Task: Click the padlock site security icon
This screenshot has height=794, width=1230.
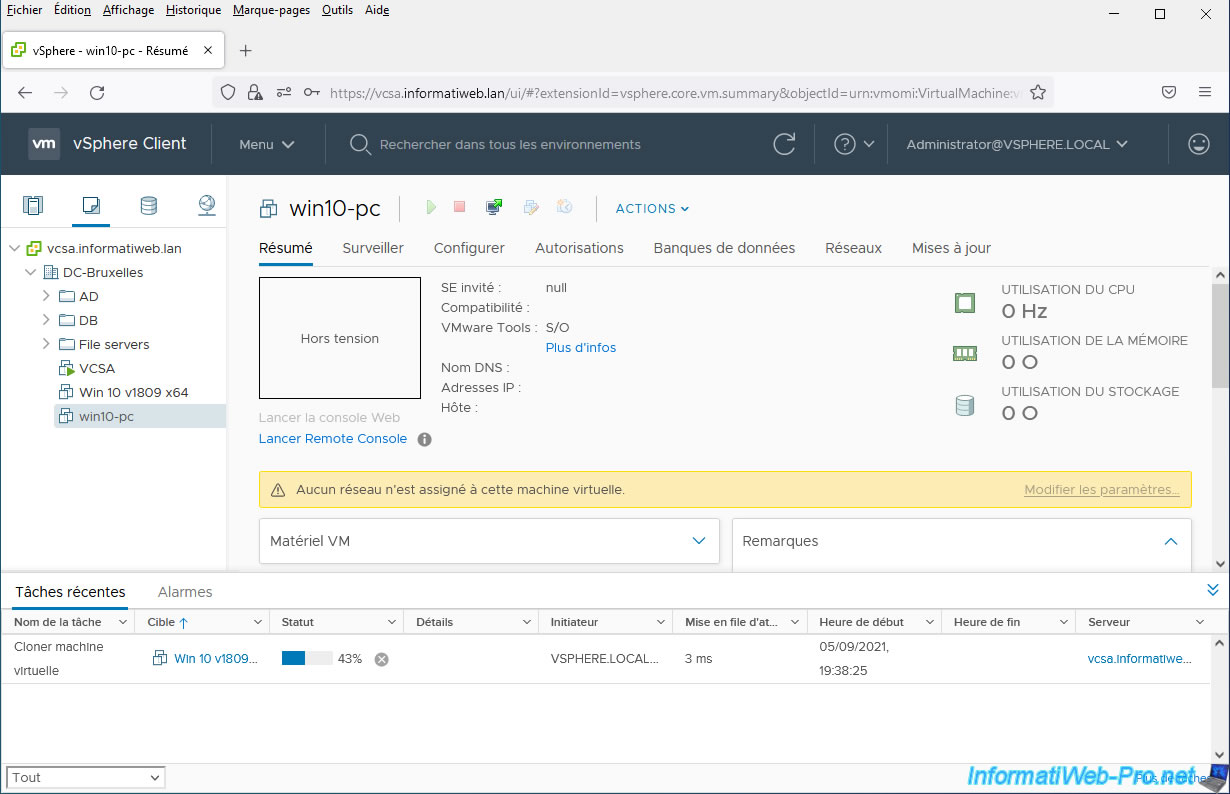Action: [254, 92]
